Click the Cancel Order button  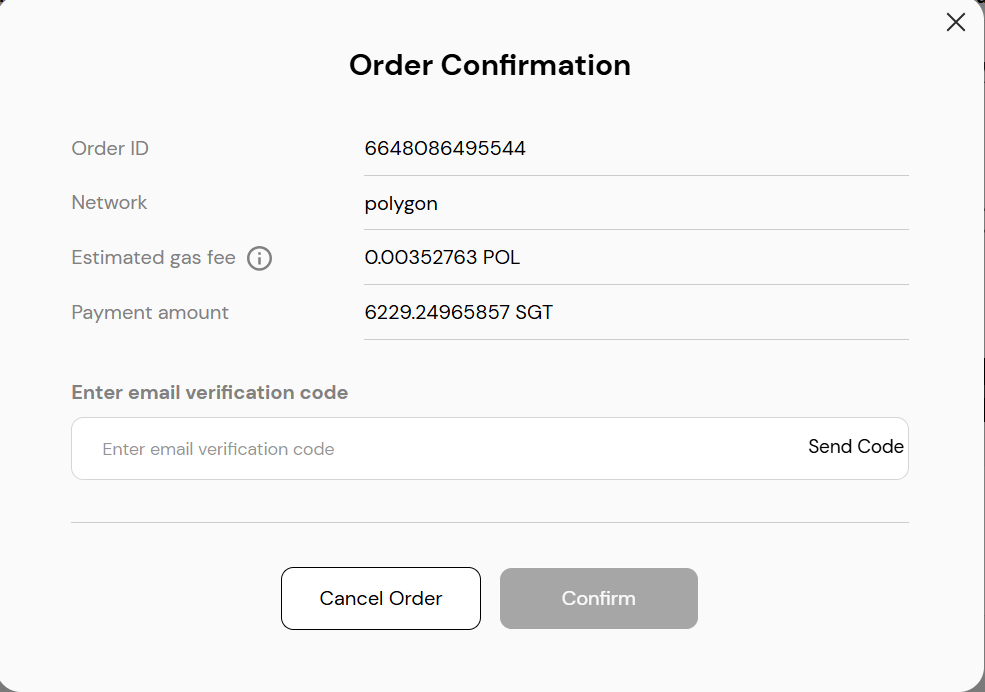pos(381,598)
